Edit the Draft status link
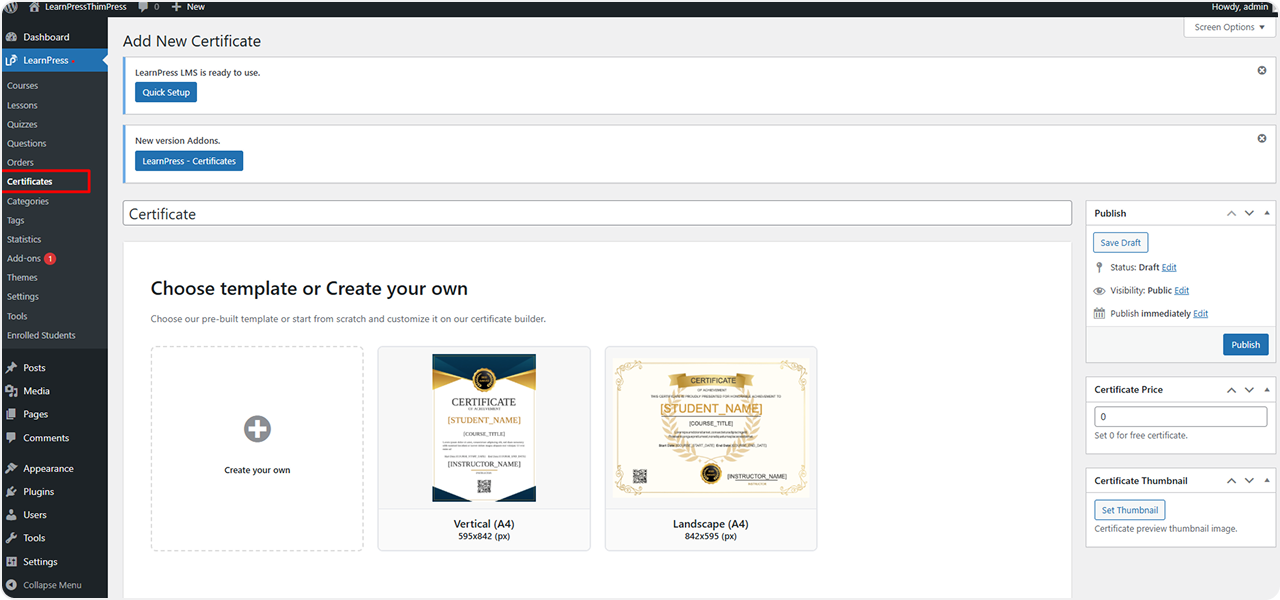Image resolution: width=1280 pixels, height=600 pixels. pos(1169,268)
